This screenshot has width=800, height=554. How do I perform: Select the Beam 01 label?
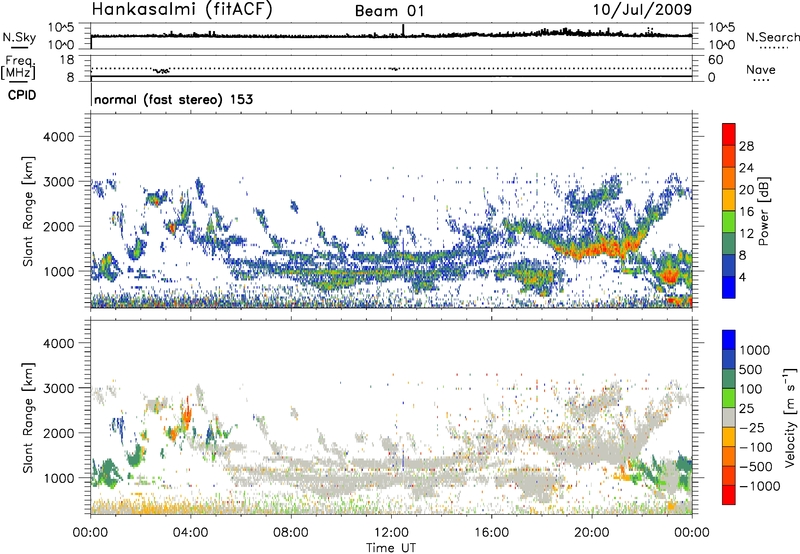pos(389,11)
